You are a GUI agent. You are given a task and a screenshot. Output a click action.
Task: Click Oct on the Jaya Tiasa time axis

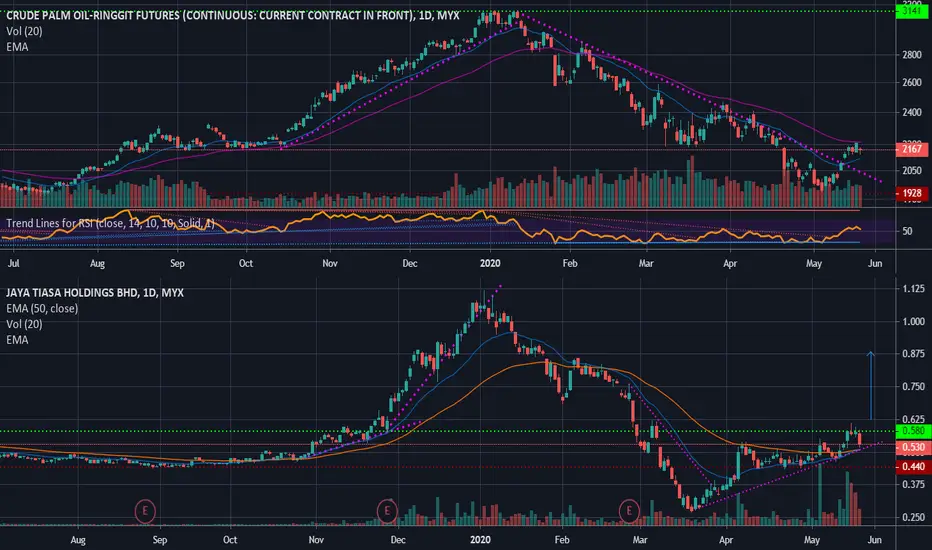(x=229, y=540)
